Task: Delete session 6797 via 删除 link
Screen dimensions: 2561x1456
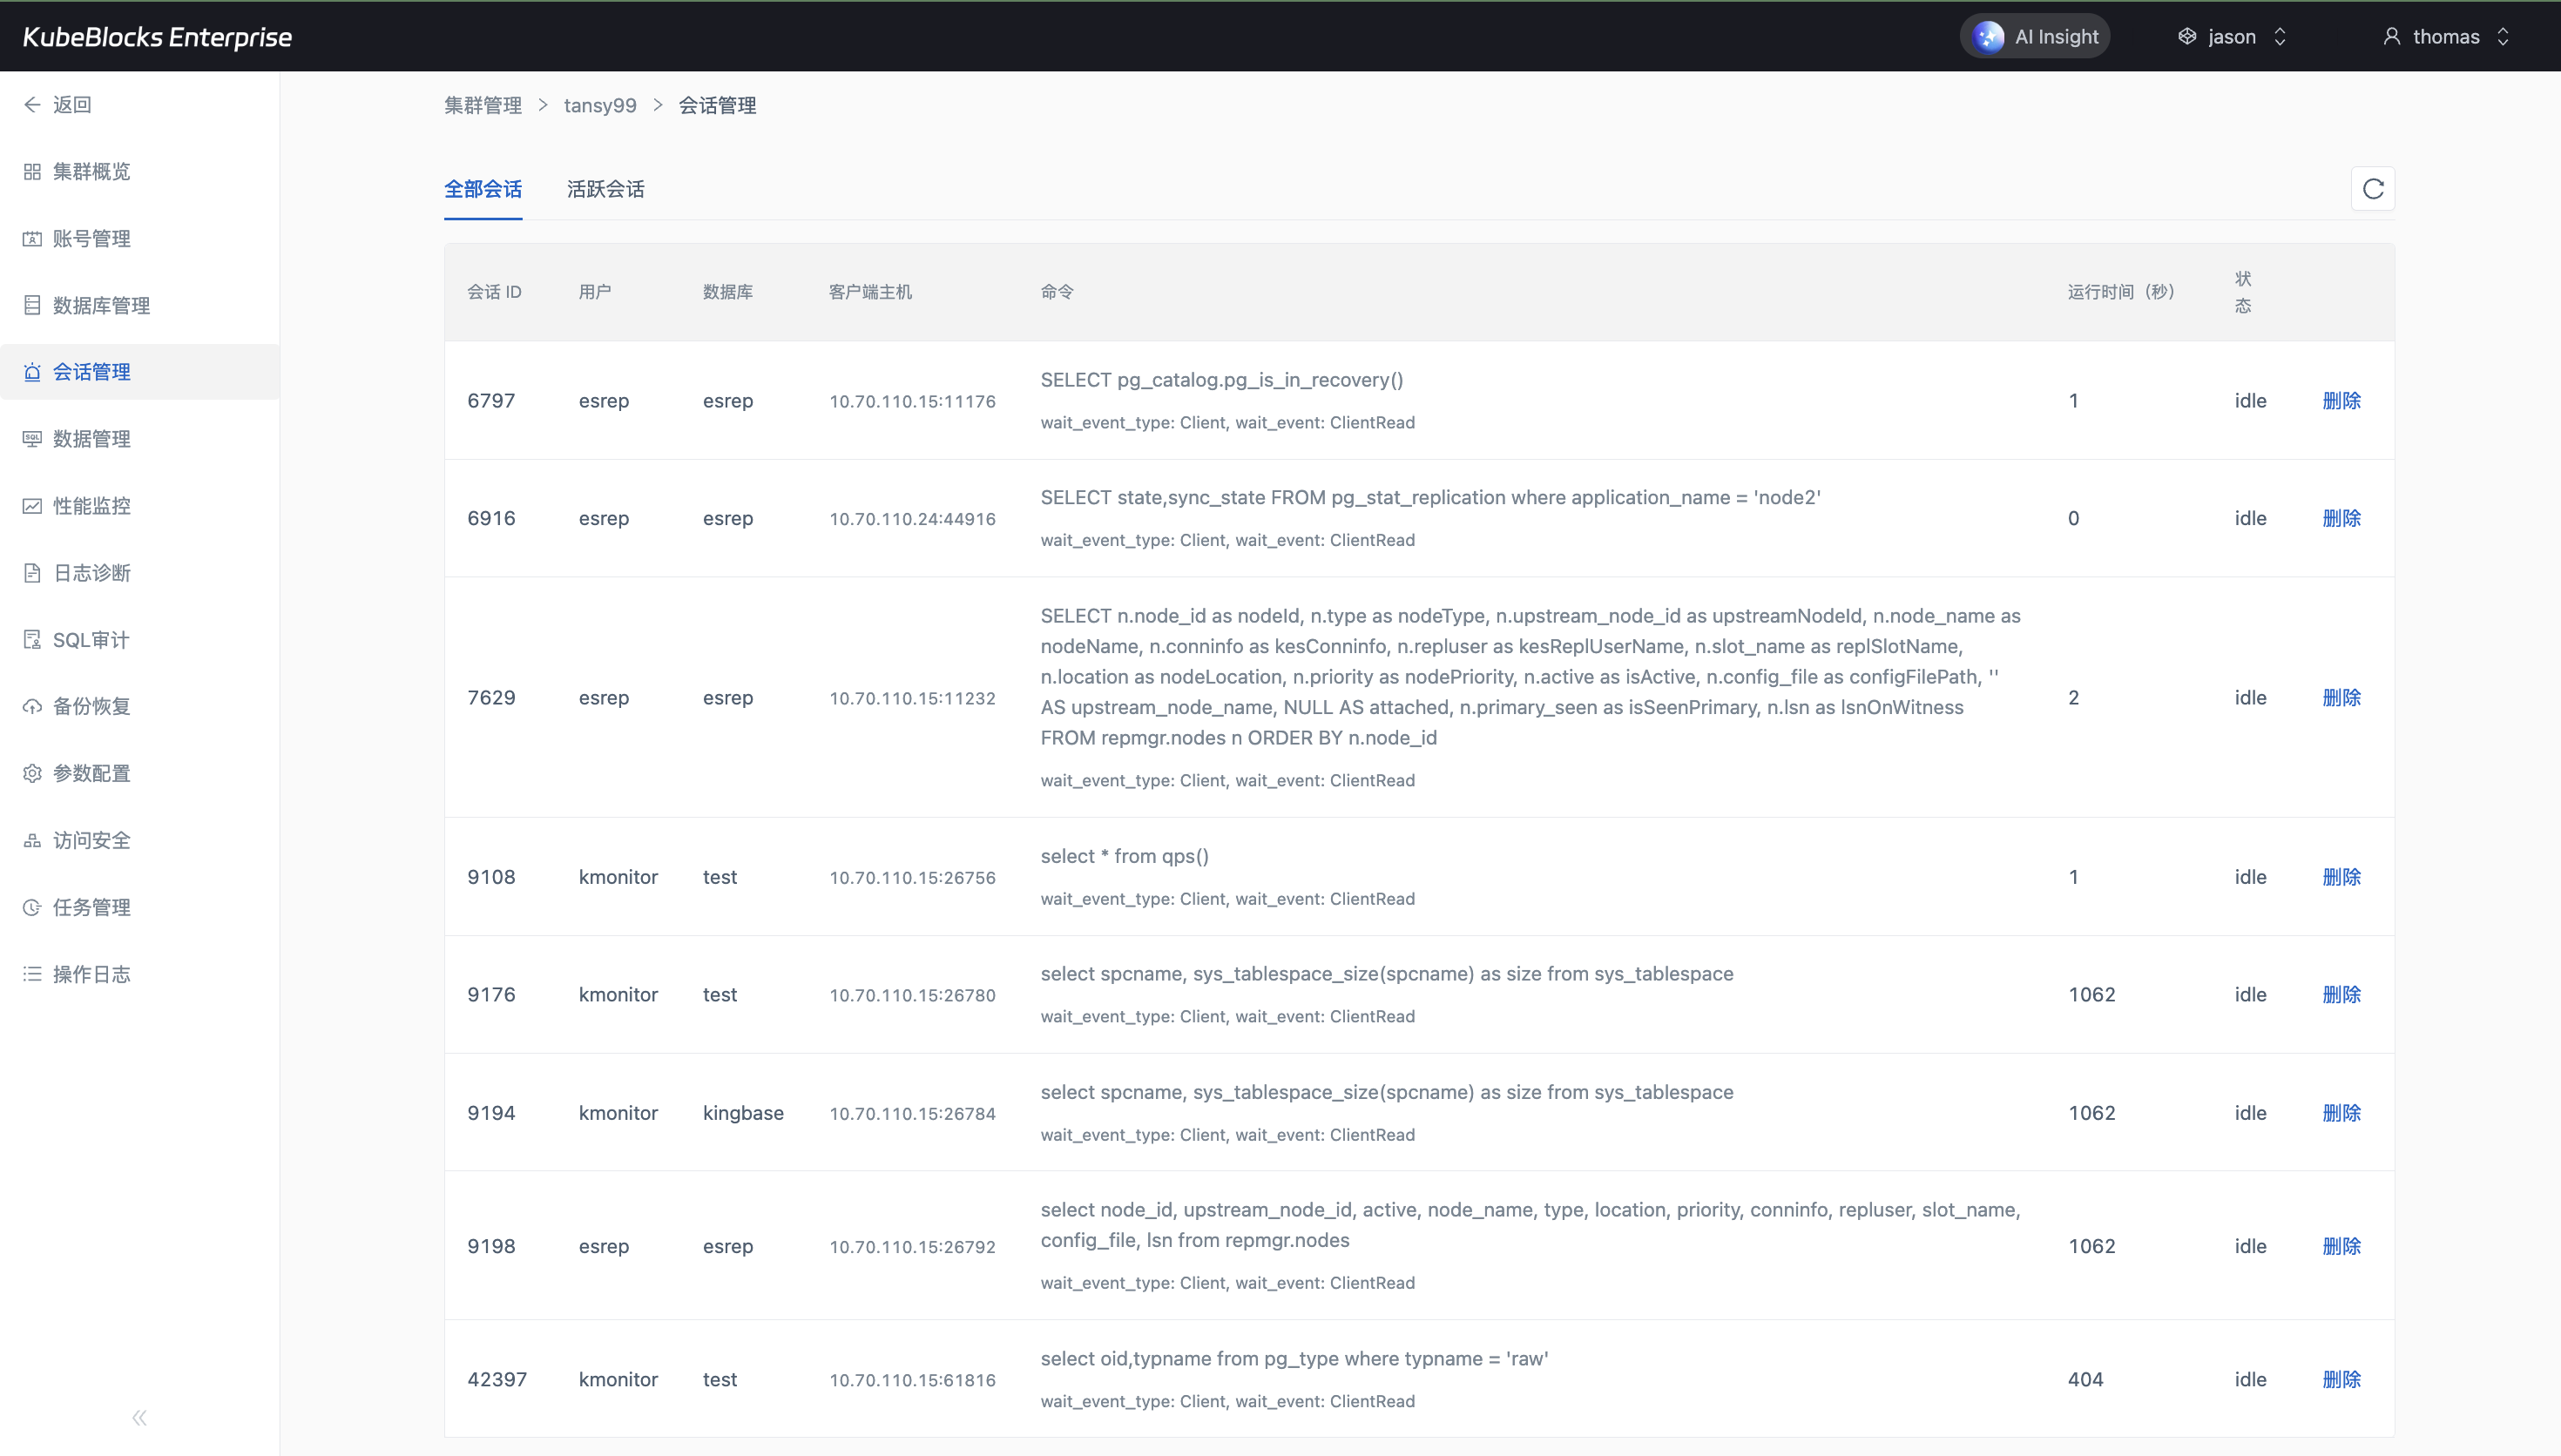Action: point(2340,401)
